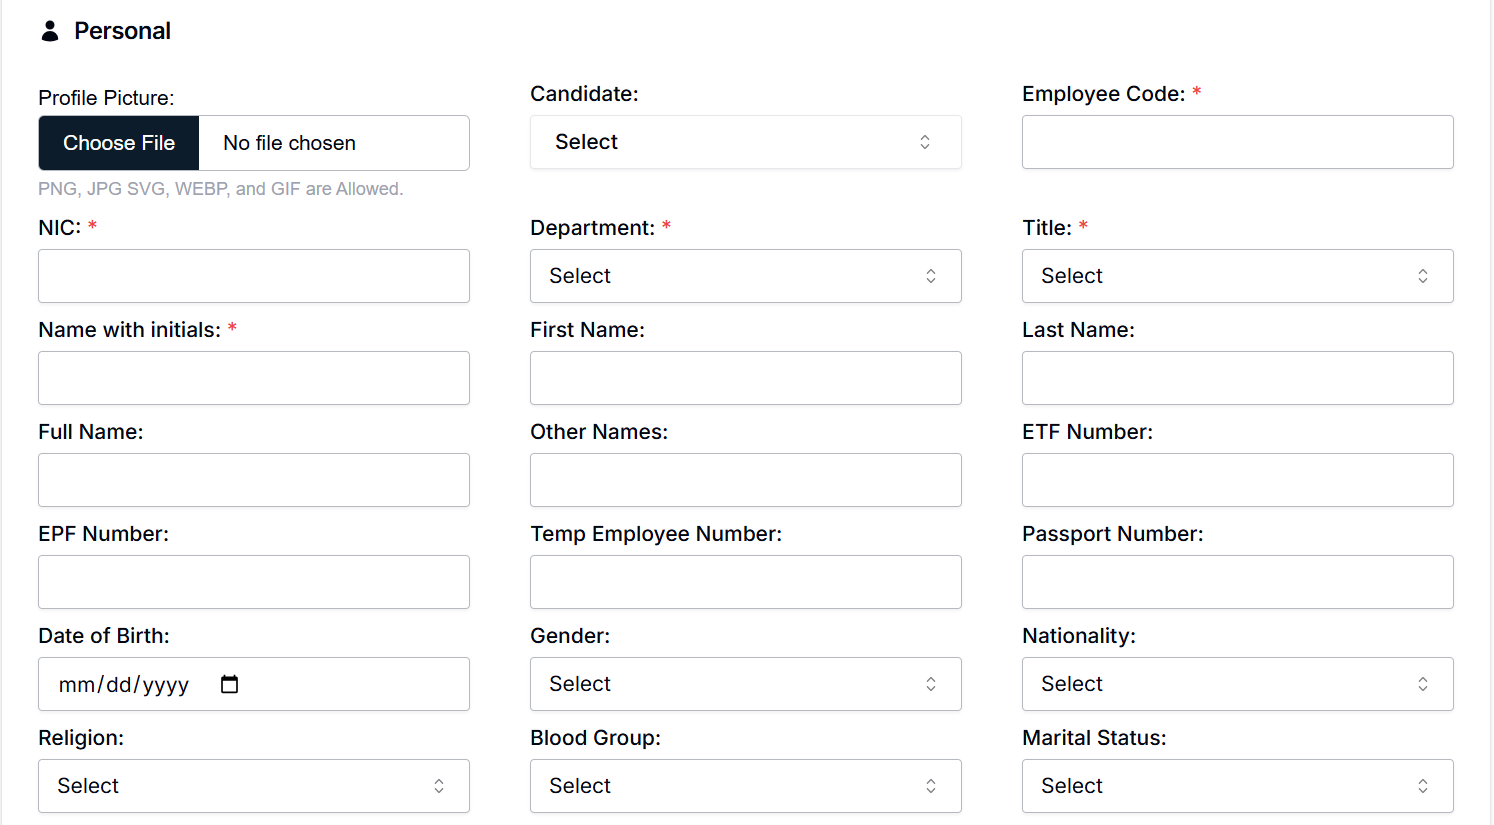Click the Name with initials field

coord(253,378)
